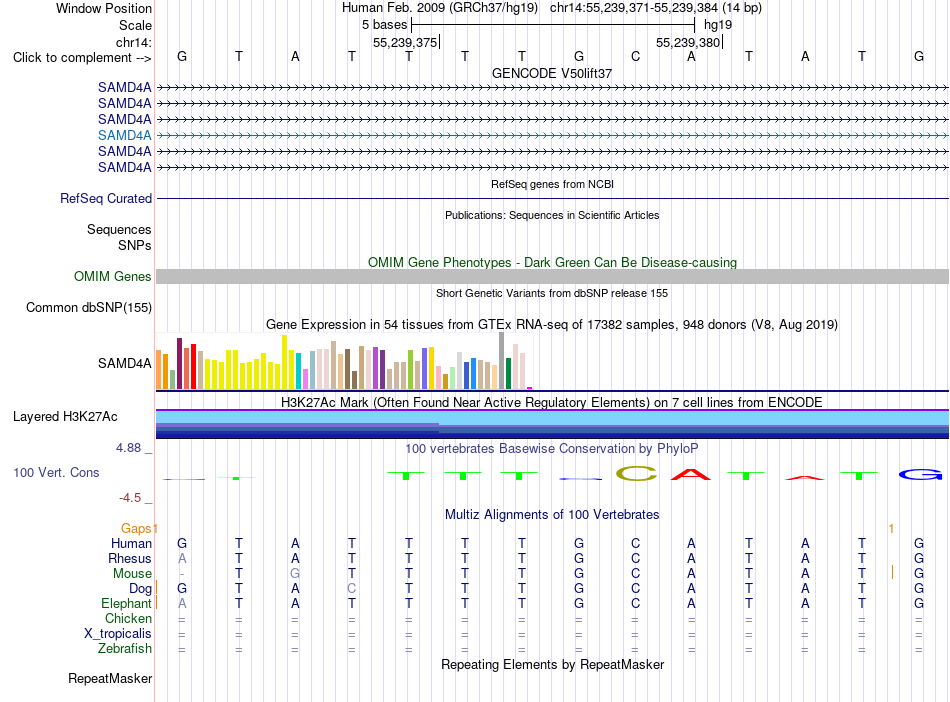950x702 pixels.
Task: Click 'Multiz Alignments of 100 Vertebrates' title
Action: pyautogui.click(x=552, y=514)
